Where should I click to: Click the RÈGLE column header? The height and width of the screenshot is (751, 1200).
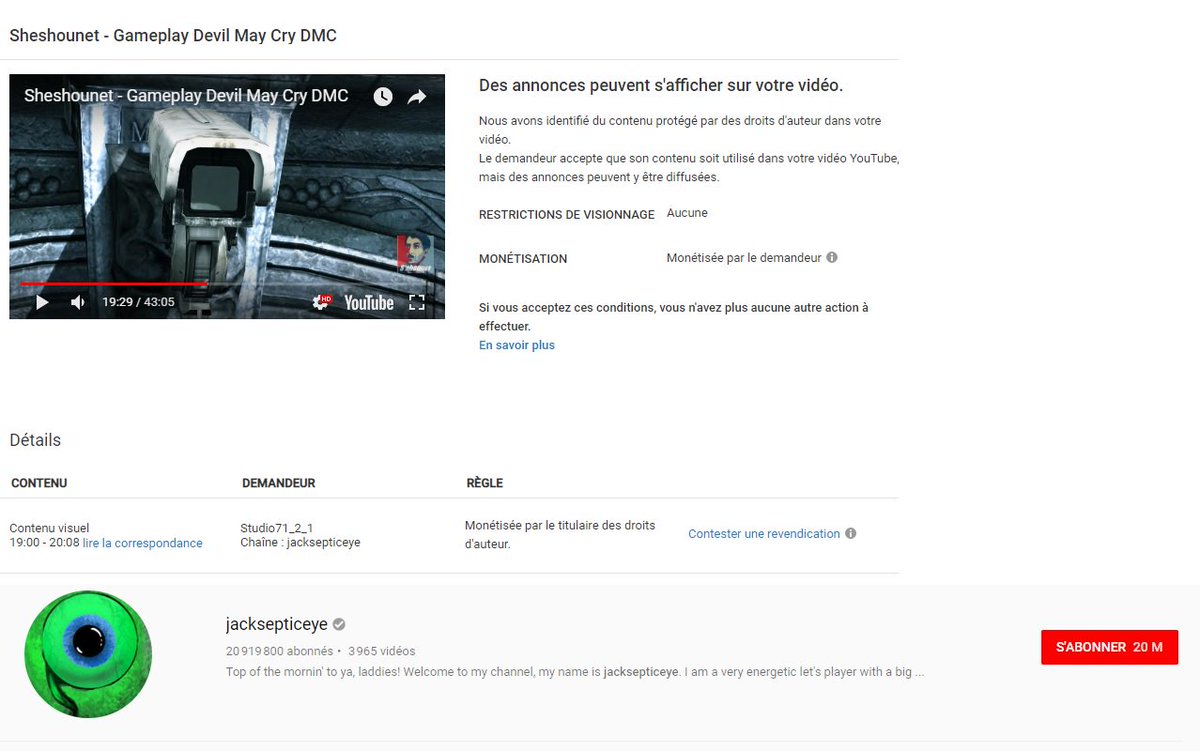coord(485,483)
